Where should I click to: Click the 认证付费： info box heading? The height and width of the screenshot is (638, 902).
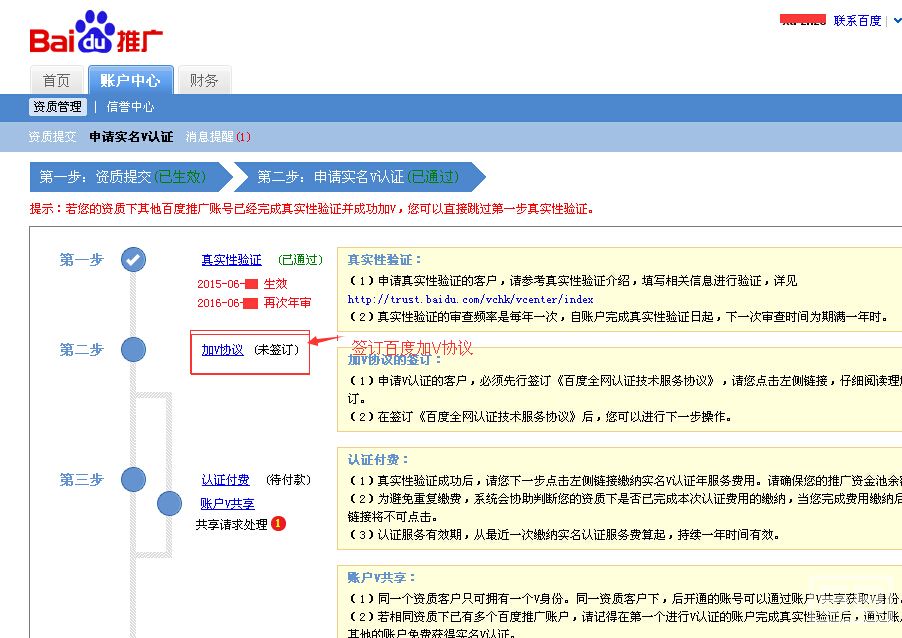(378, 460)
